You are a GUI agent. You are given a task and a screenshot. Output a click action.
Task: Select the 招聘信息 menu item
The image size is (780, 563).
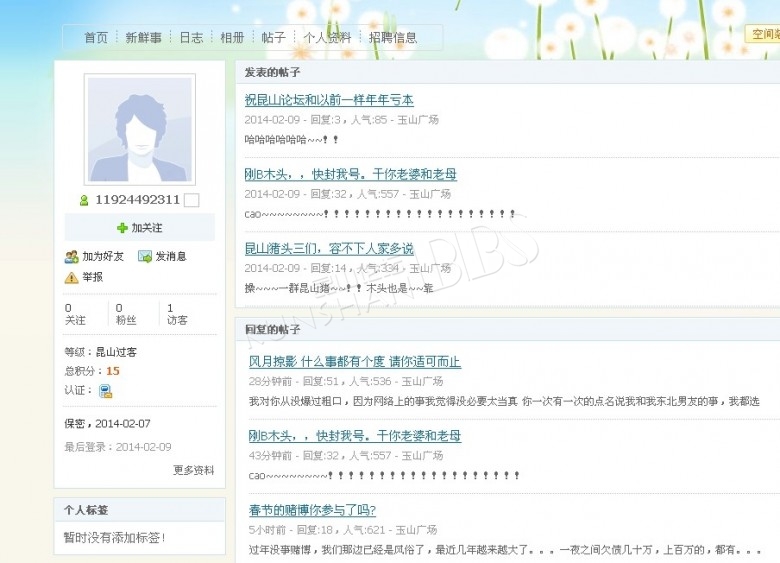point(392,37)
